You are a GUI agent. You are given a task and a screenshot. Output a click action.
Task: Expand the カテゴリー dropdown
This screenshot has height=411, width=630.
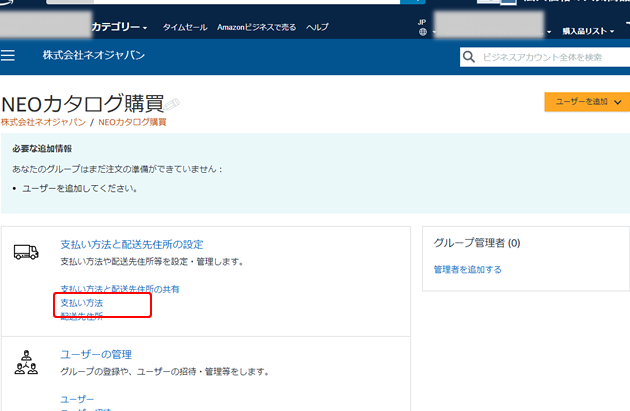119,27
